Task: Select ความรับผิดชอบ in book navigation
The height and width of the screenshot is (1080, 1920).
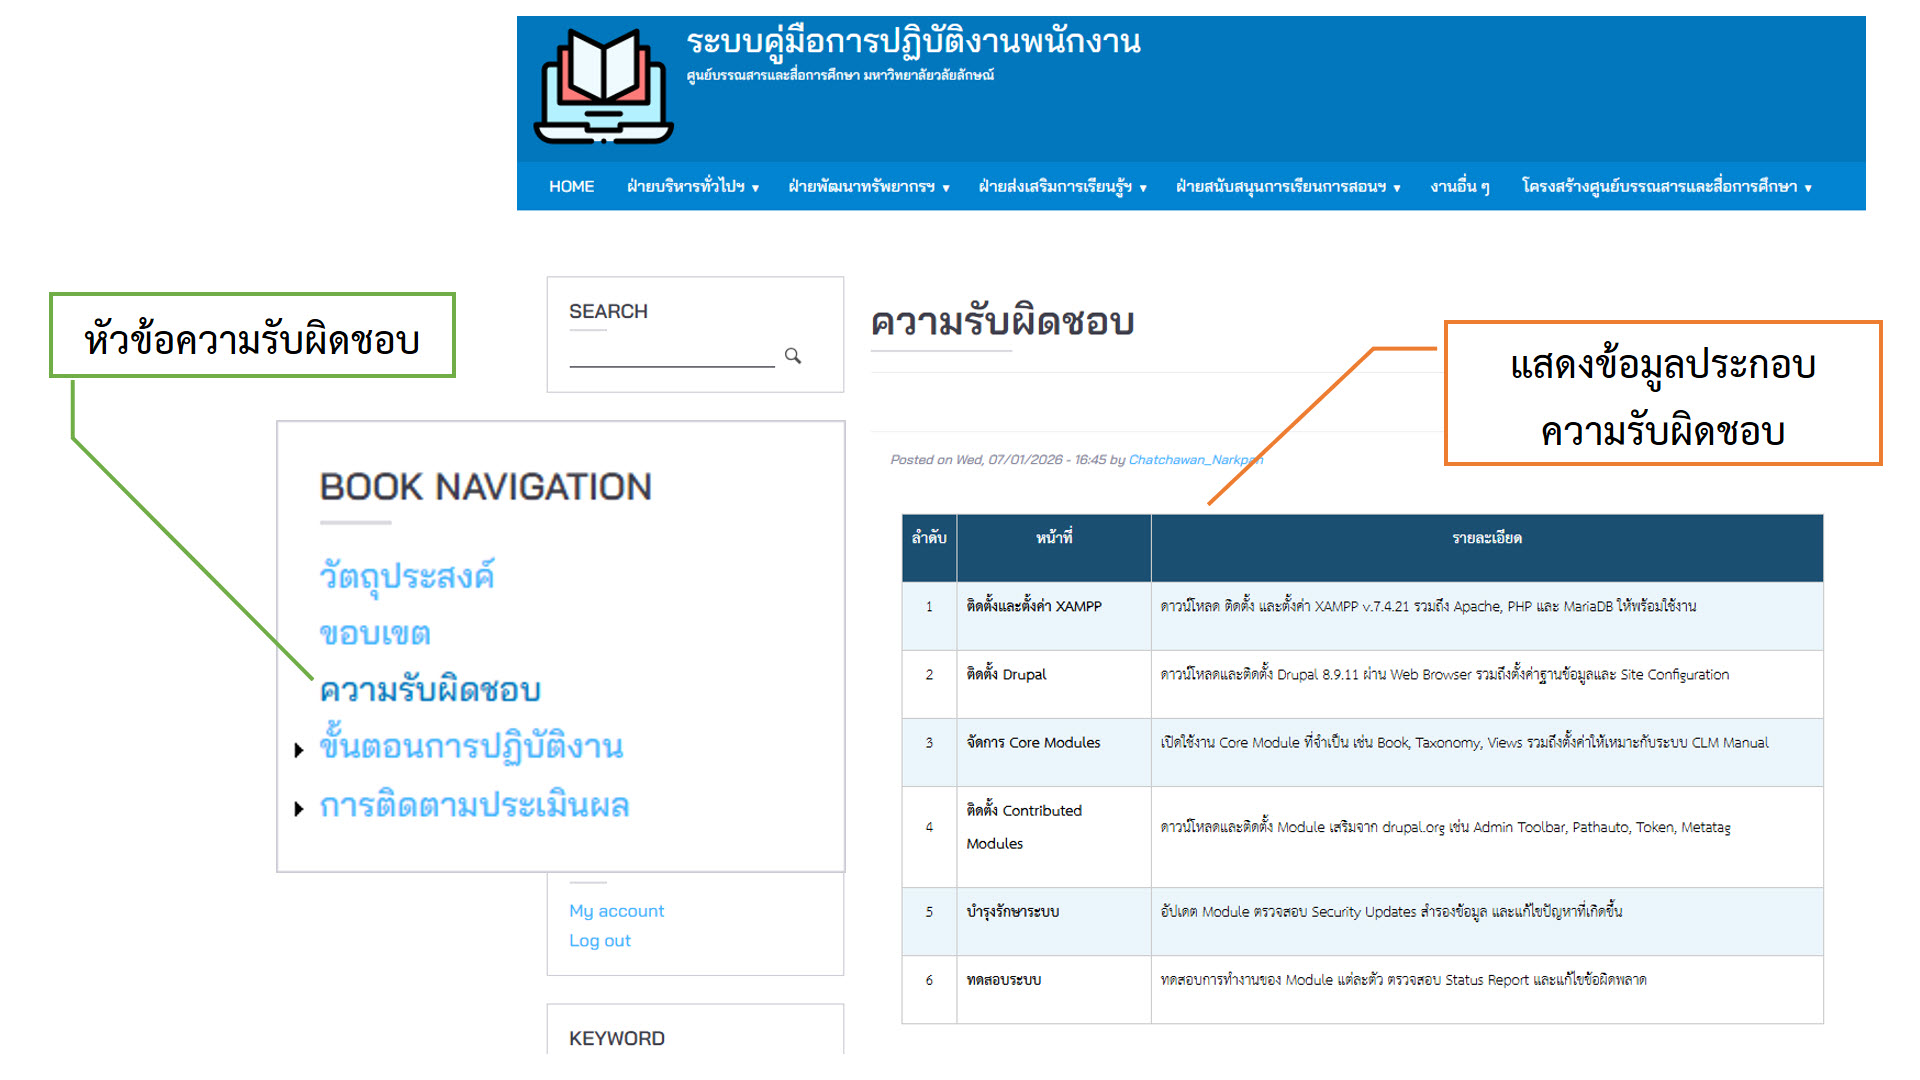Action: (x=430, y=690)
